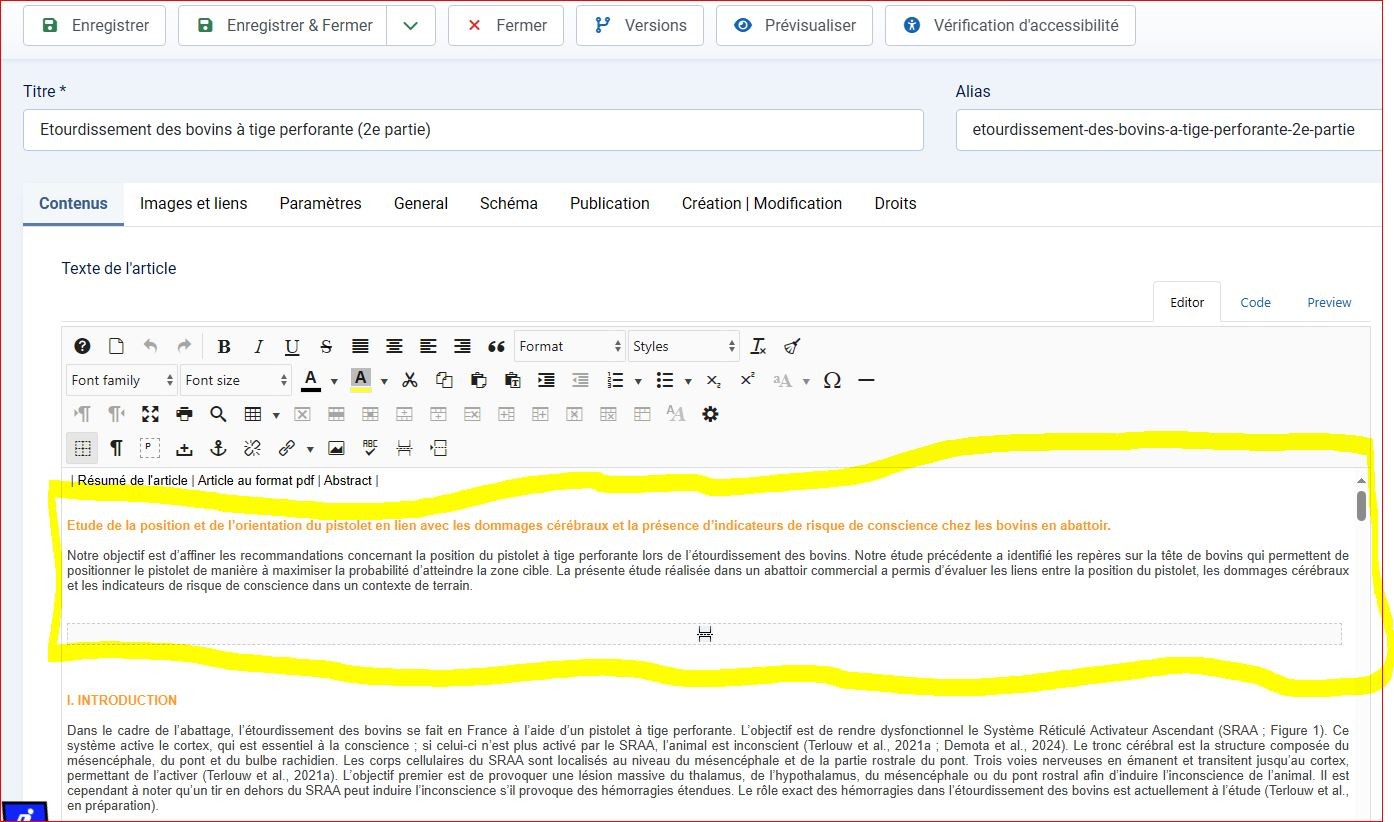1394x822 pixels.
Task: Toggle visual blocks grid display
Action: 83,448
